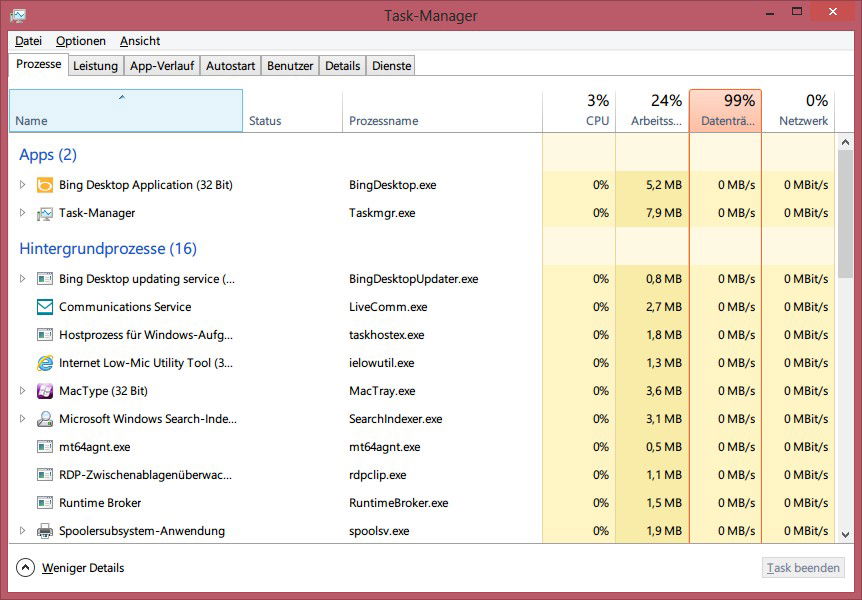Open the Optionen menu
The height and width of the screenshot is (600, 862).
[x=81, y=41]
